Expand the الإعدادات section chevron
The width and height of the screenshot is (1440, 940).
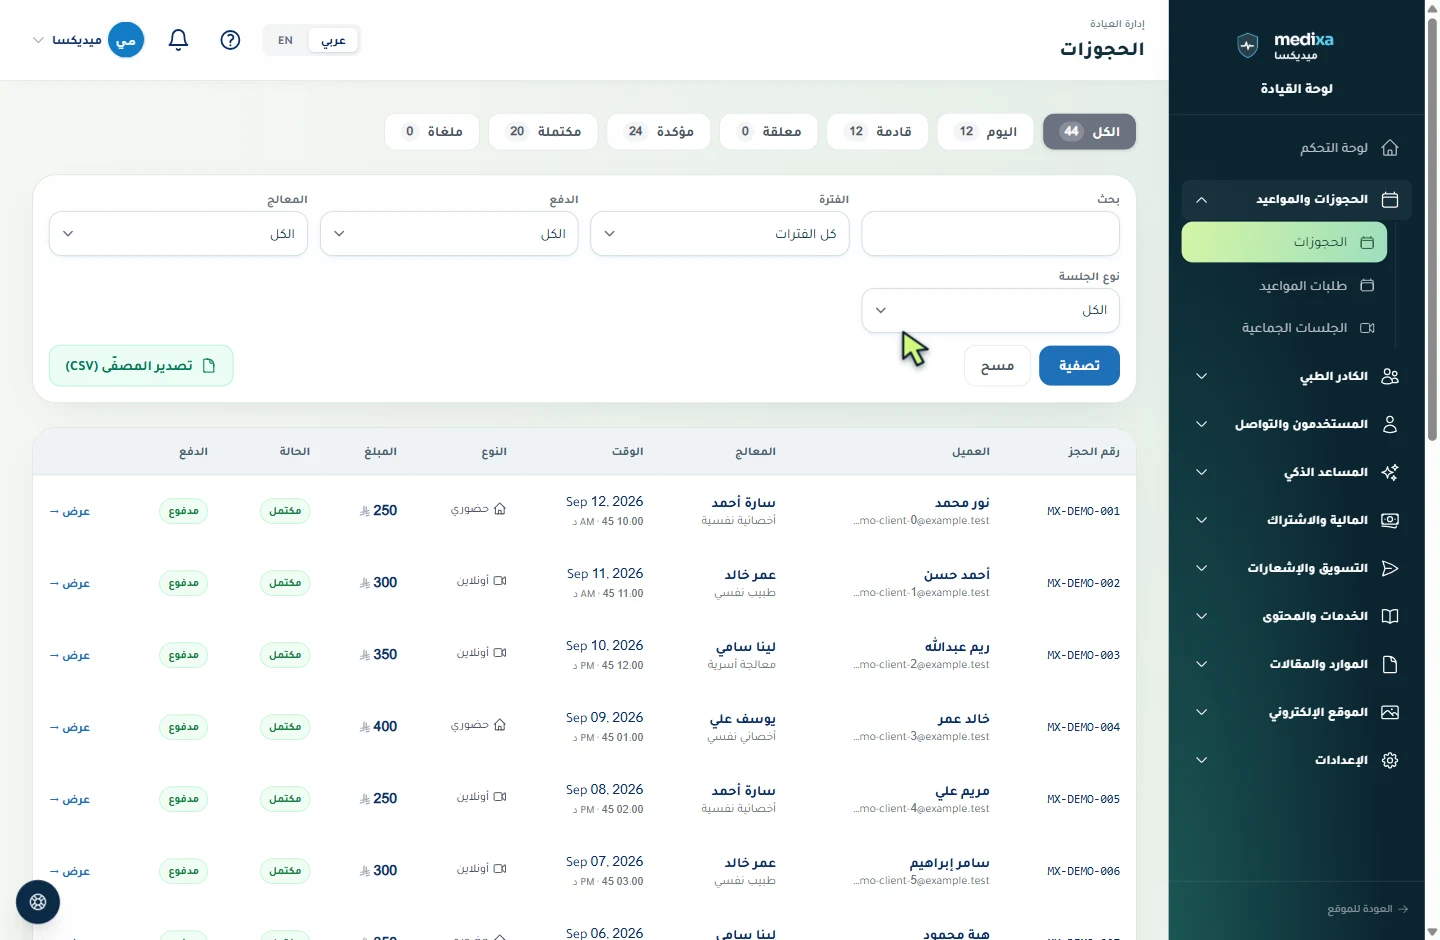tap(1202, 760)
